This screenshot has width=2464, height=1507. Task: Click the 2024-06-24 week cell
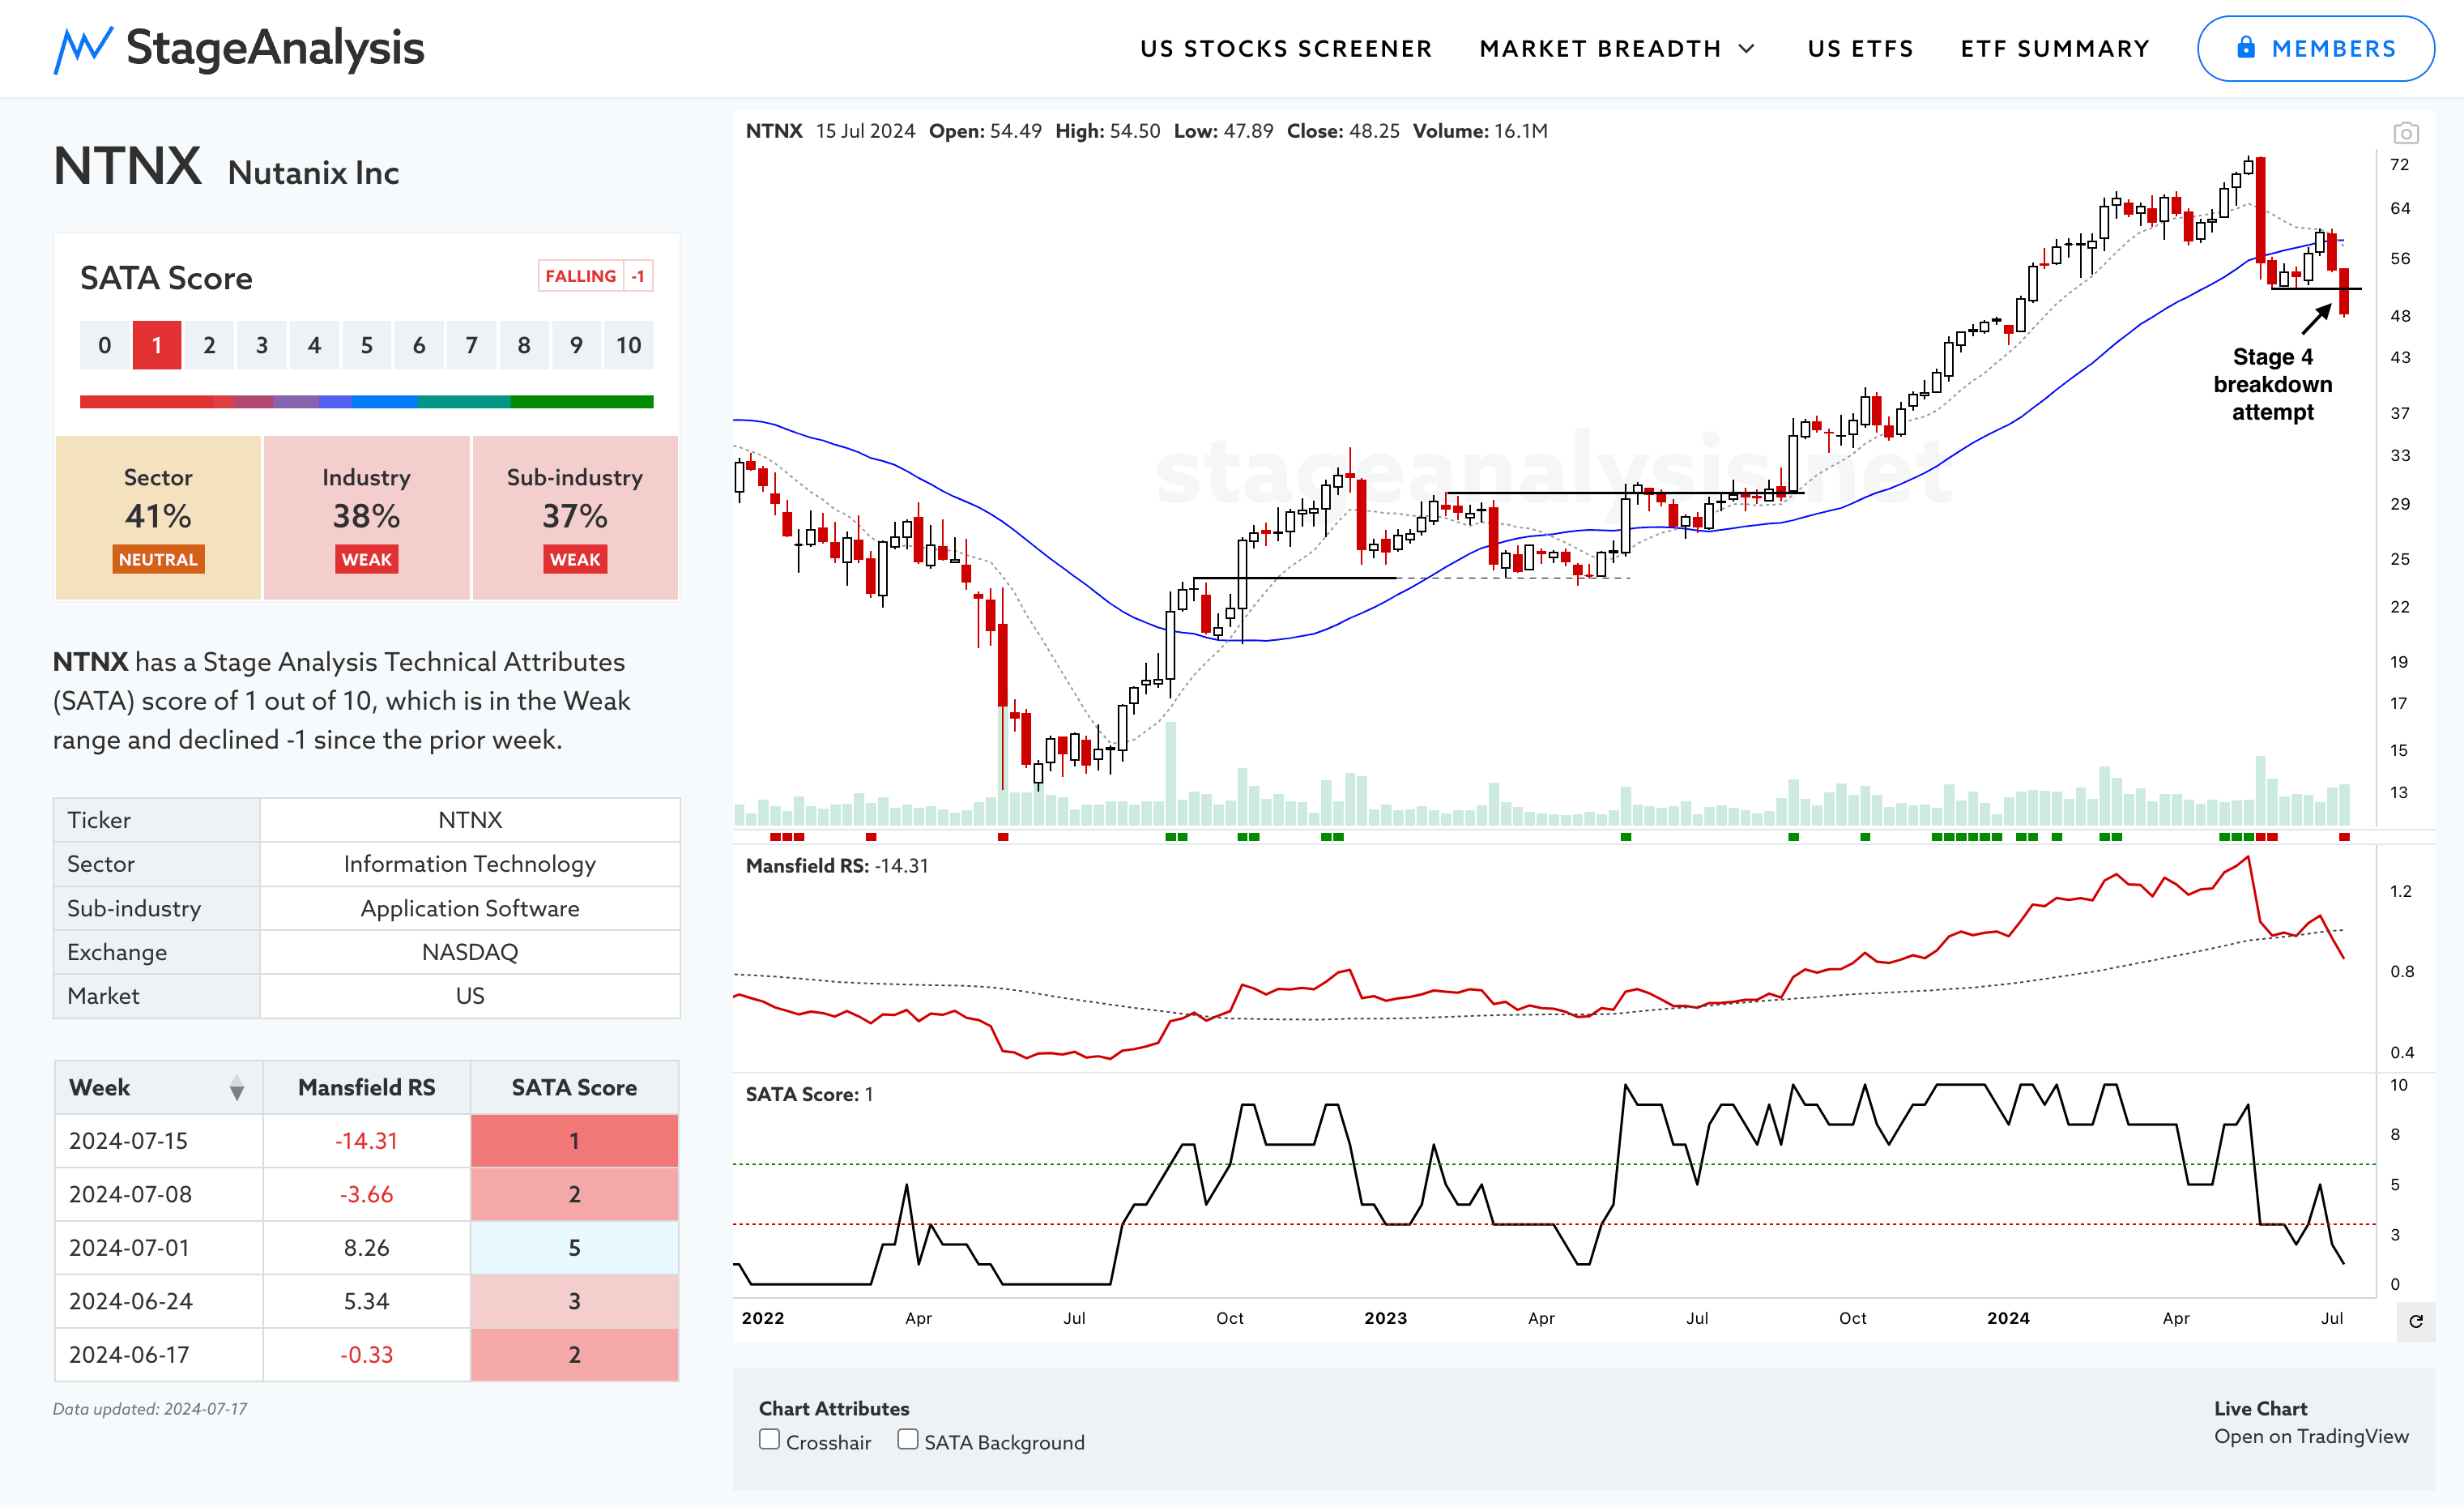click(x=158, y=1301)
